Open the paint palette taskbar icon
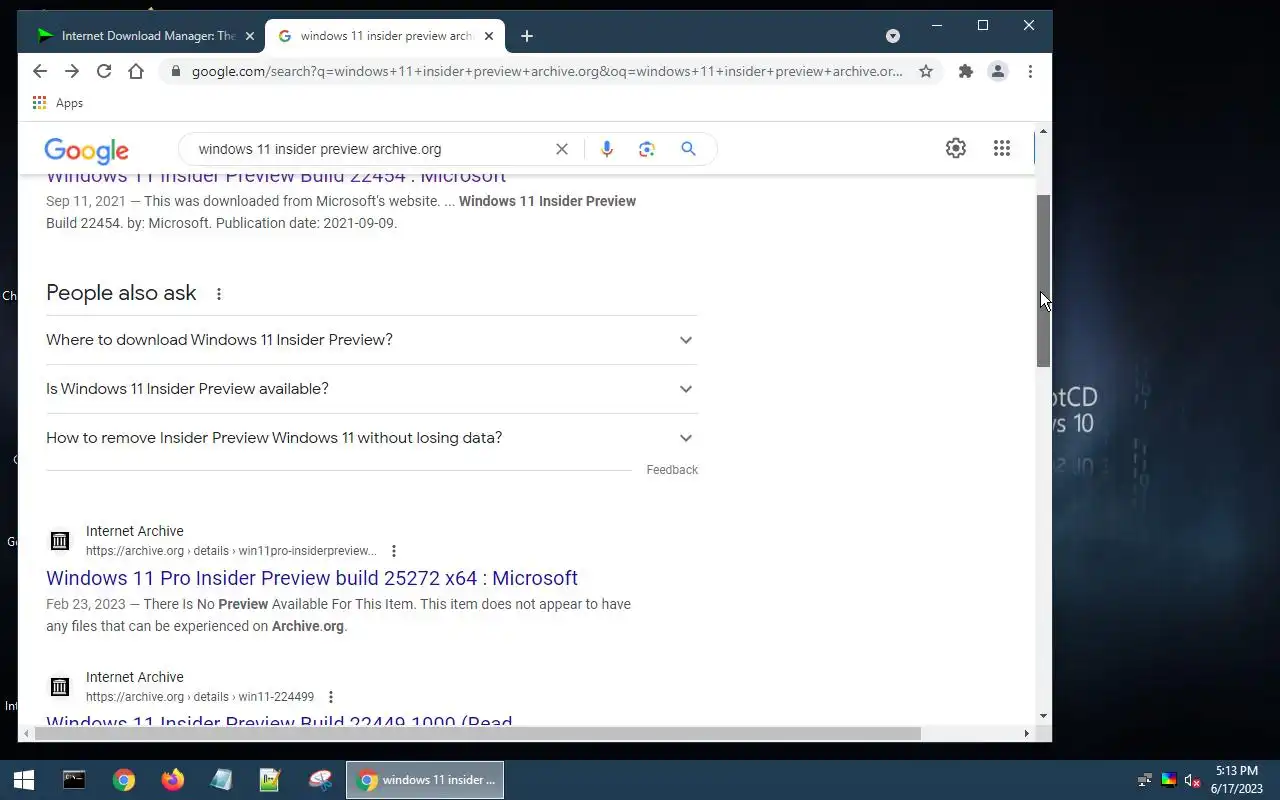Image resolution: width=1280 pixels, height=800 pixels. click(320, 780)
